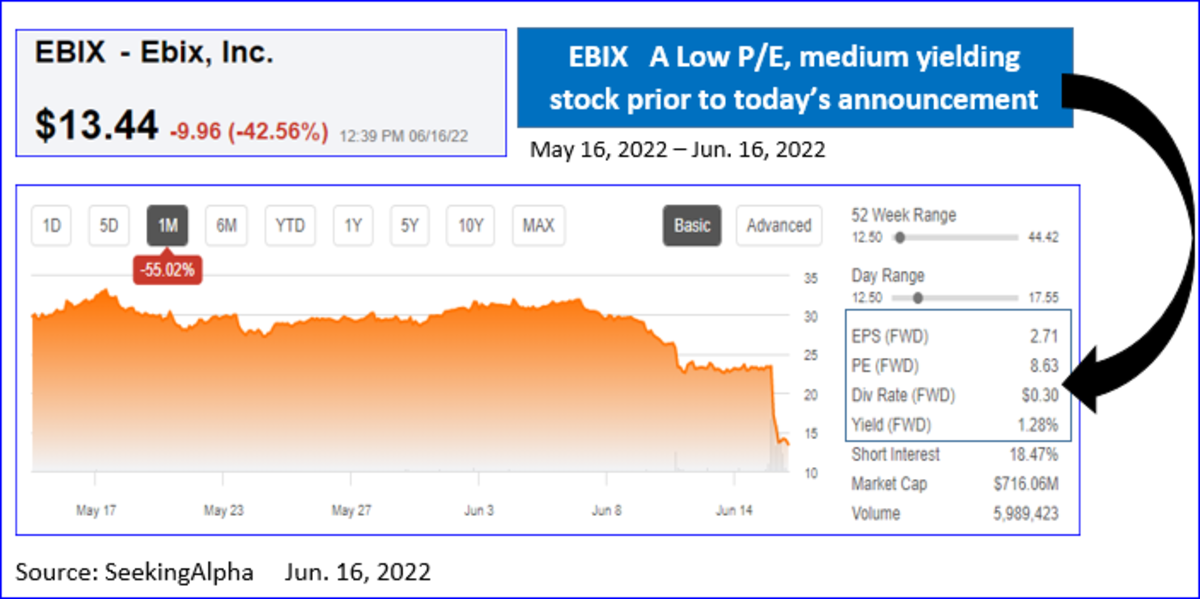Image resolution: width=1200 pixels, height=599 pixels.
Task: Select the 1Y time range
Action: (351, 225)
